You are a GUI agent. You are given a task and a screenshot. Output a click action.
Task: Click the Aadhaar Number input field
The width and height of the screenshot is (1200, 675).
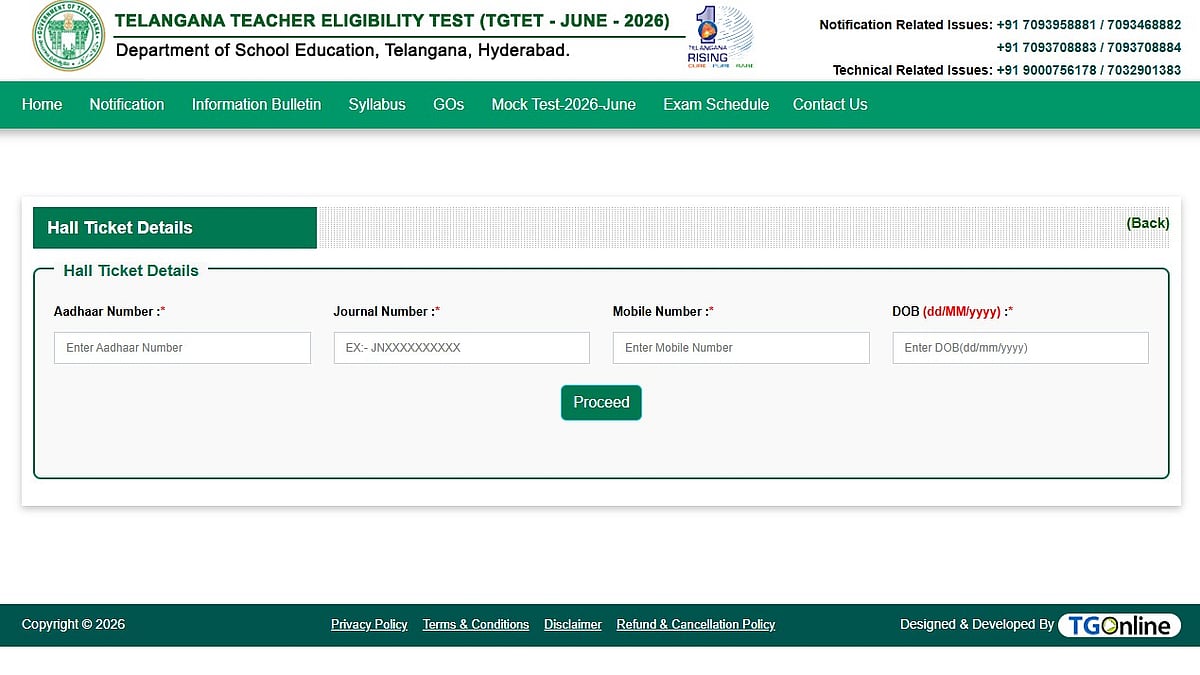coord(182,348)
